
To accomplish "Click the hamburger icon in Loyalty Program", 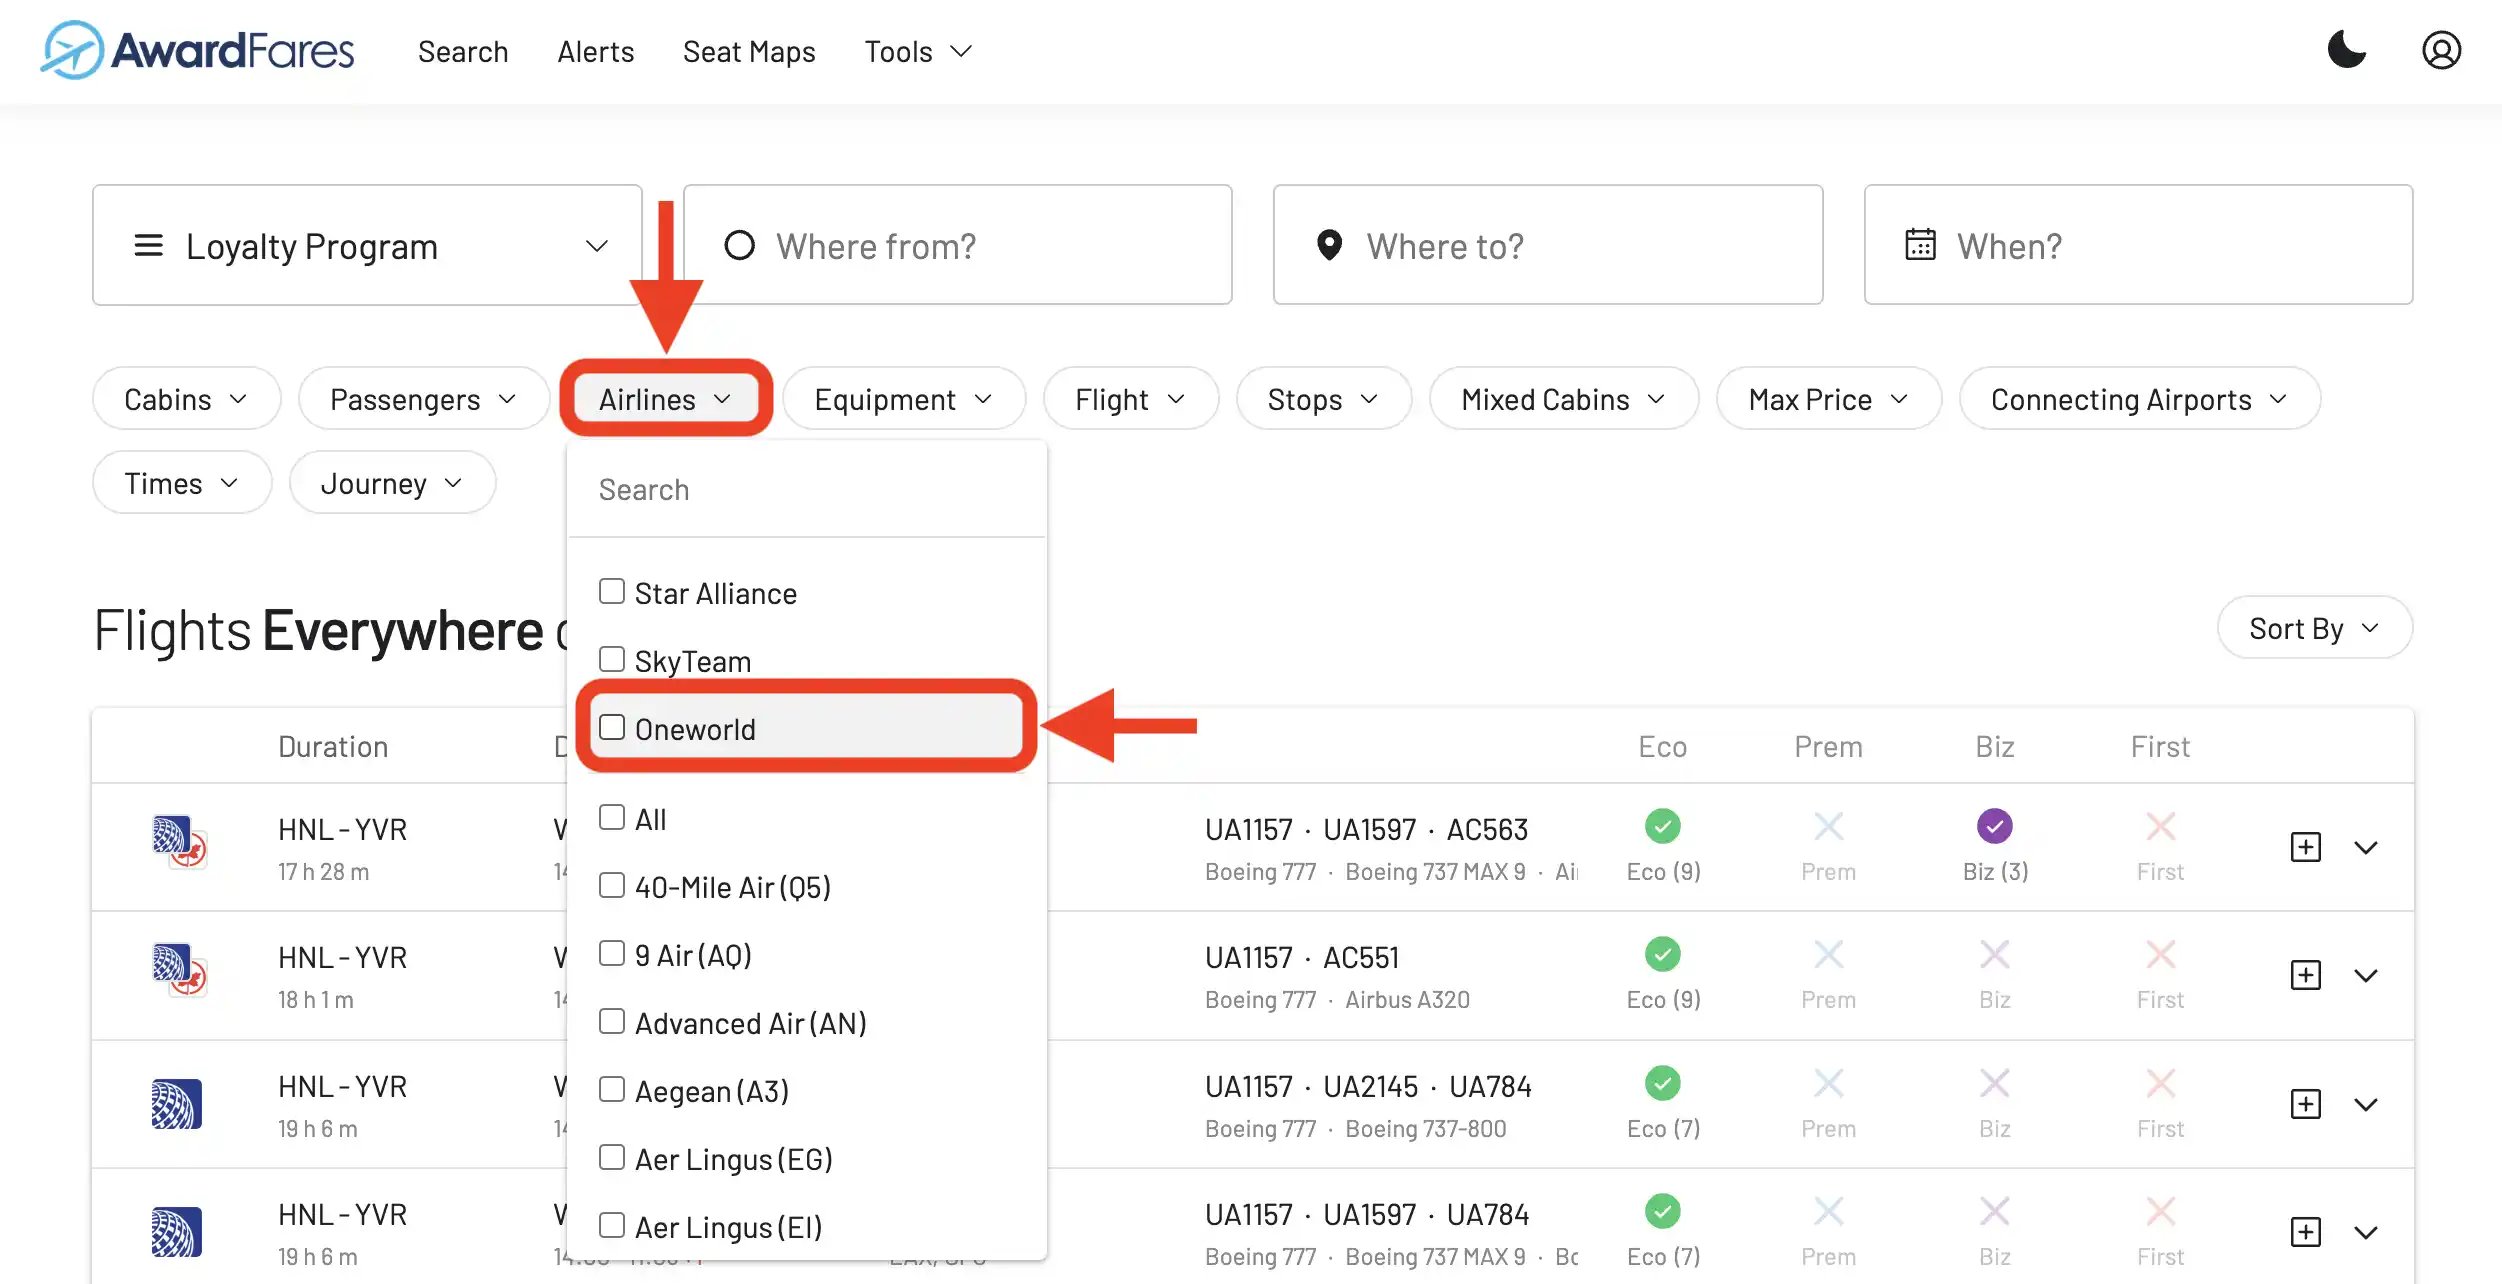I will click(148, 245).
